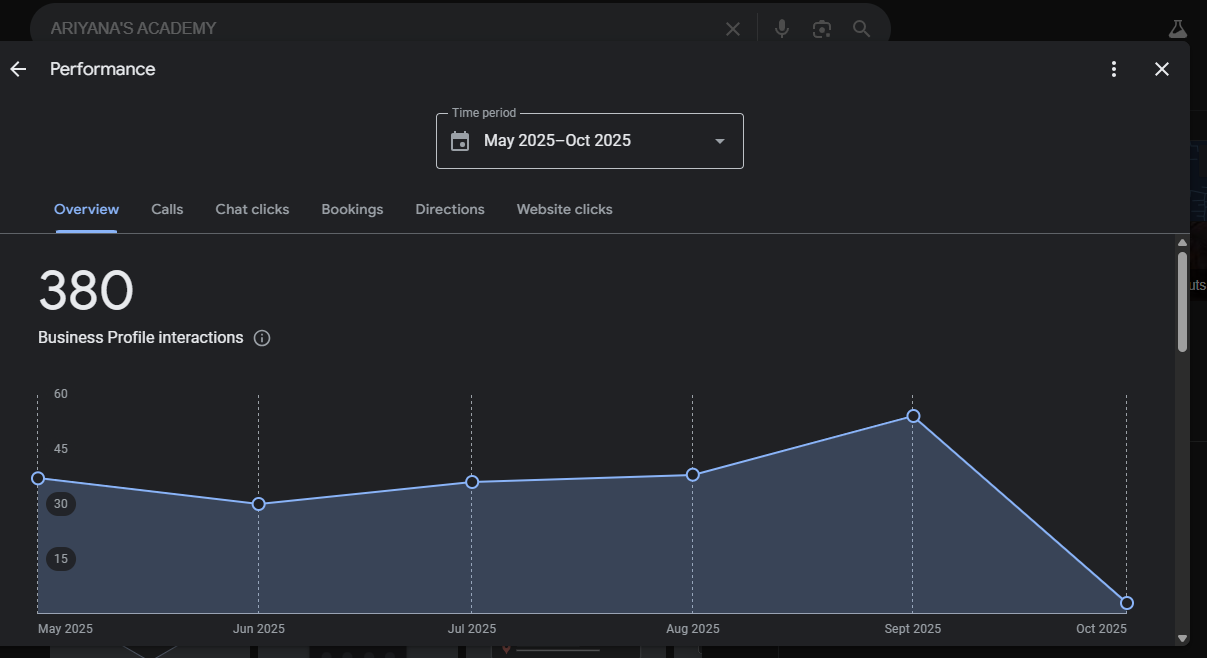
Task: Click the calendar icon in Time period
Action: 460,141
